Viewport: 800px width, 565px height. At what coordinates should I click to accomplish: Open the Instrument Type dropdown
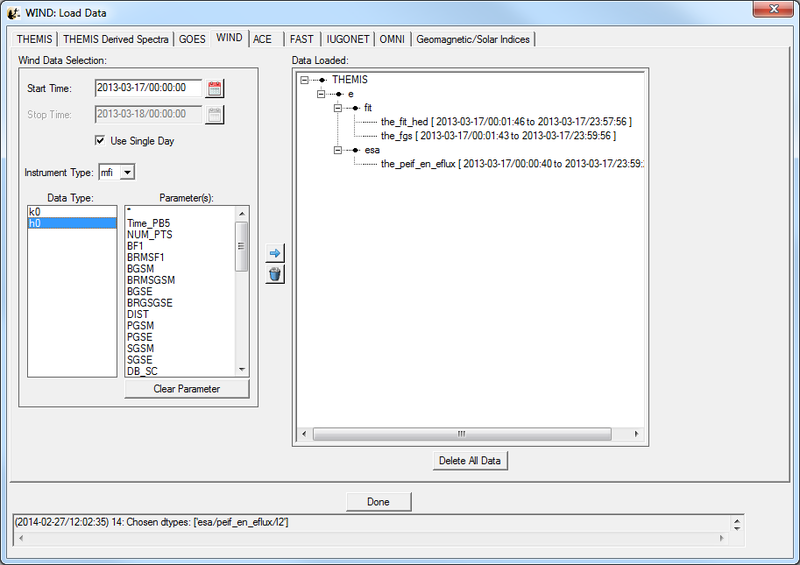[x=127, y=173]
